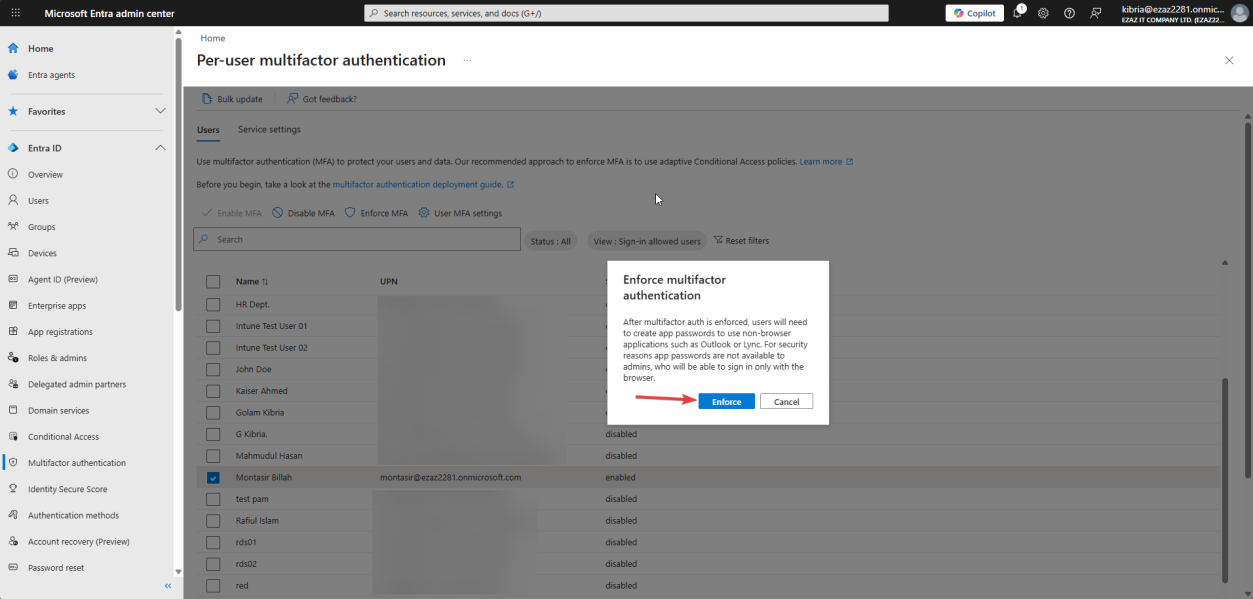Cancel the Enforce multifactor authentication dialog

point(786,401)
